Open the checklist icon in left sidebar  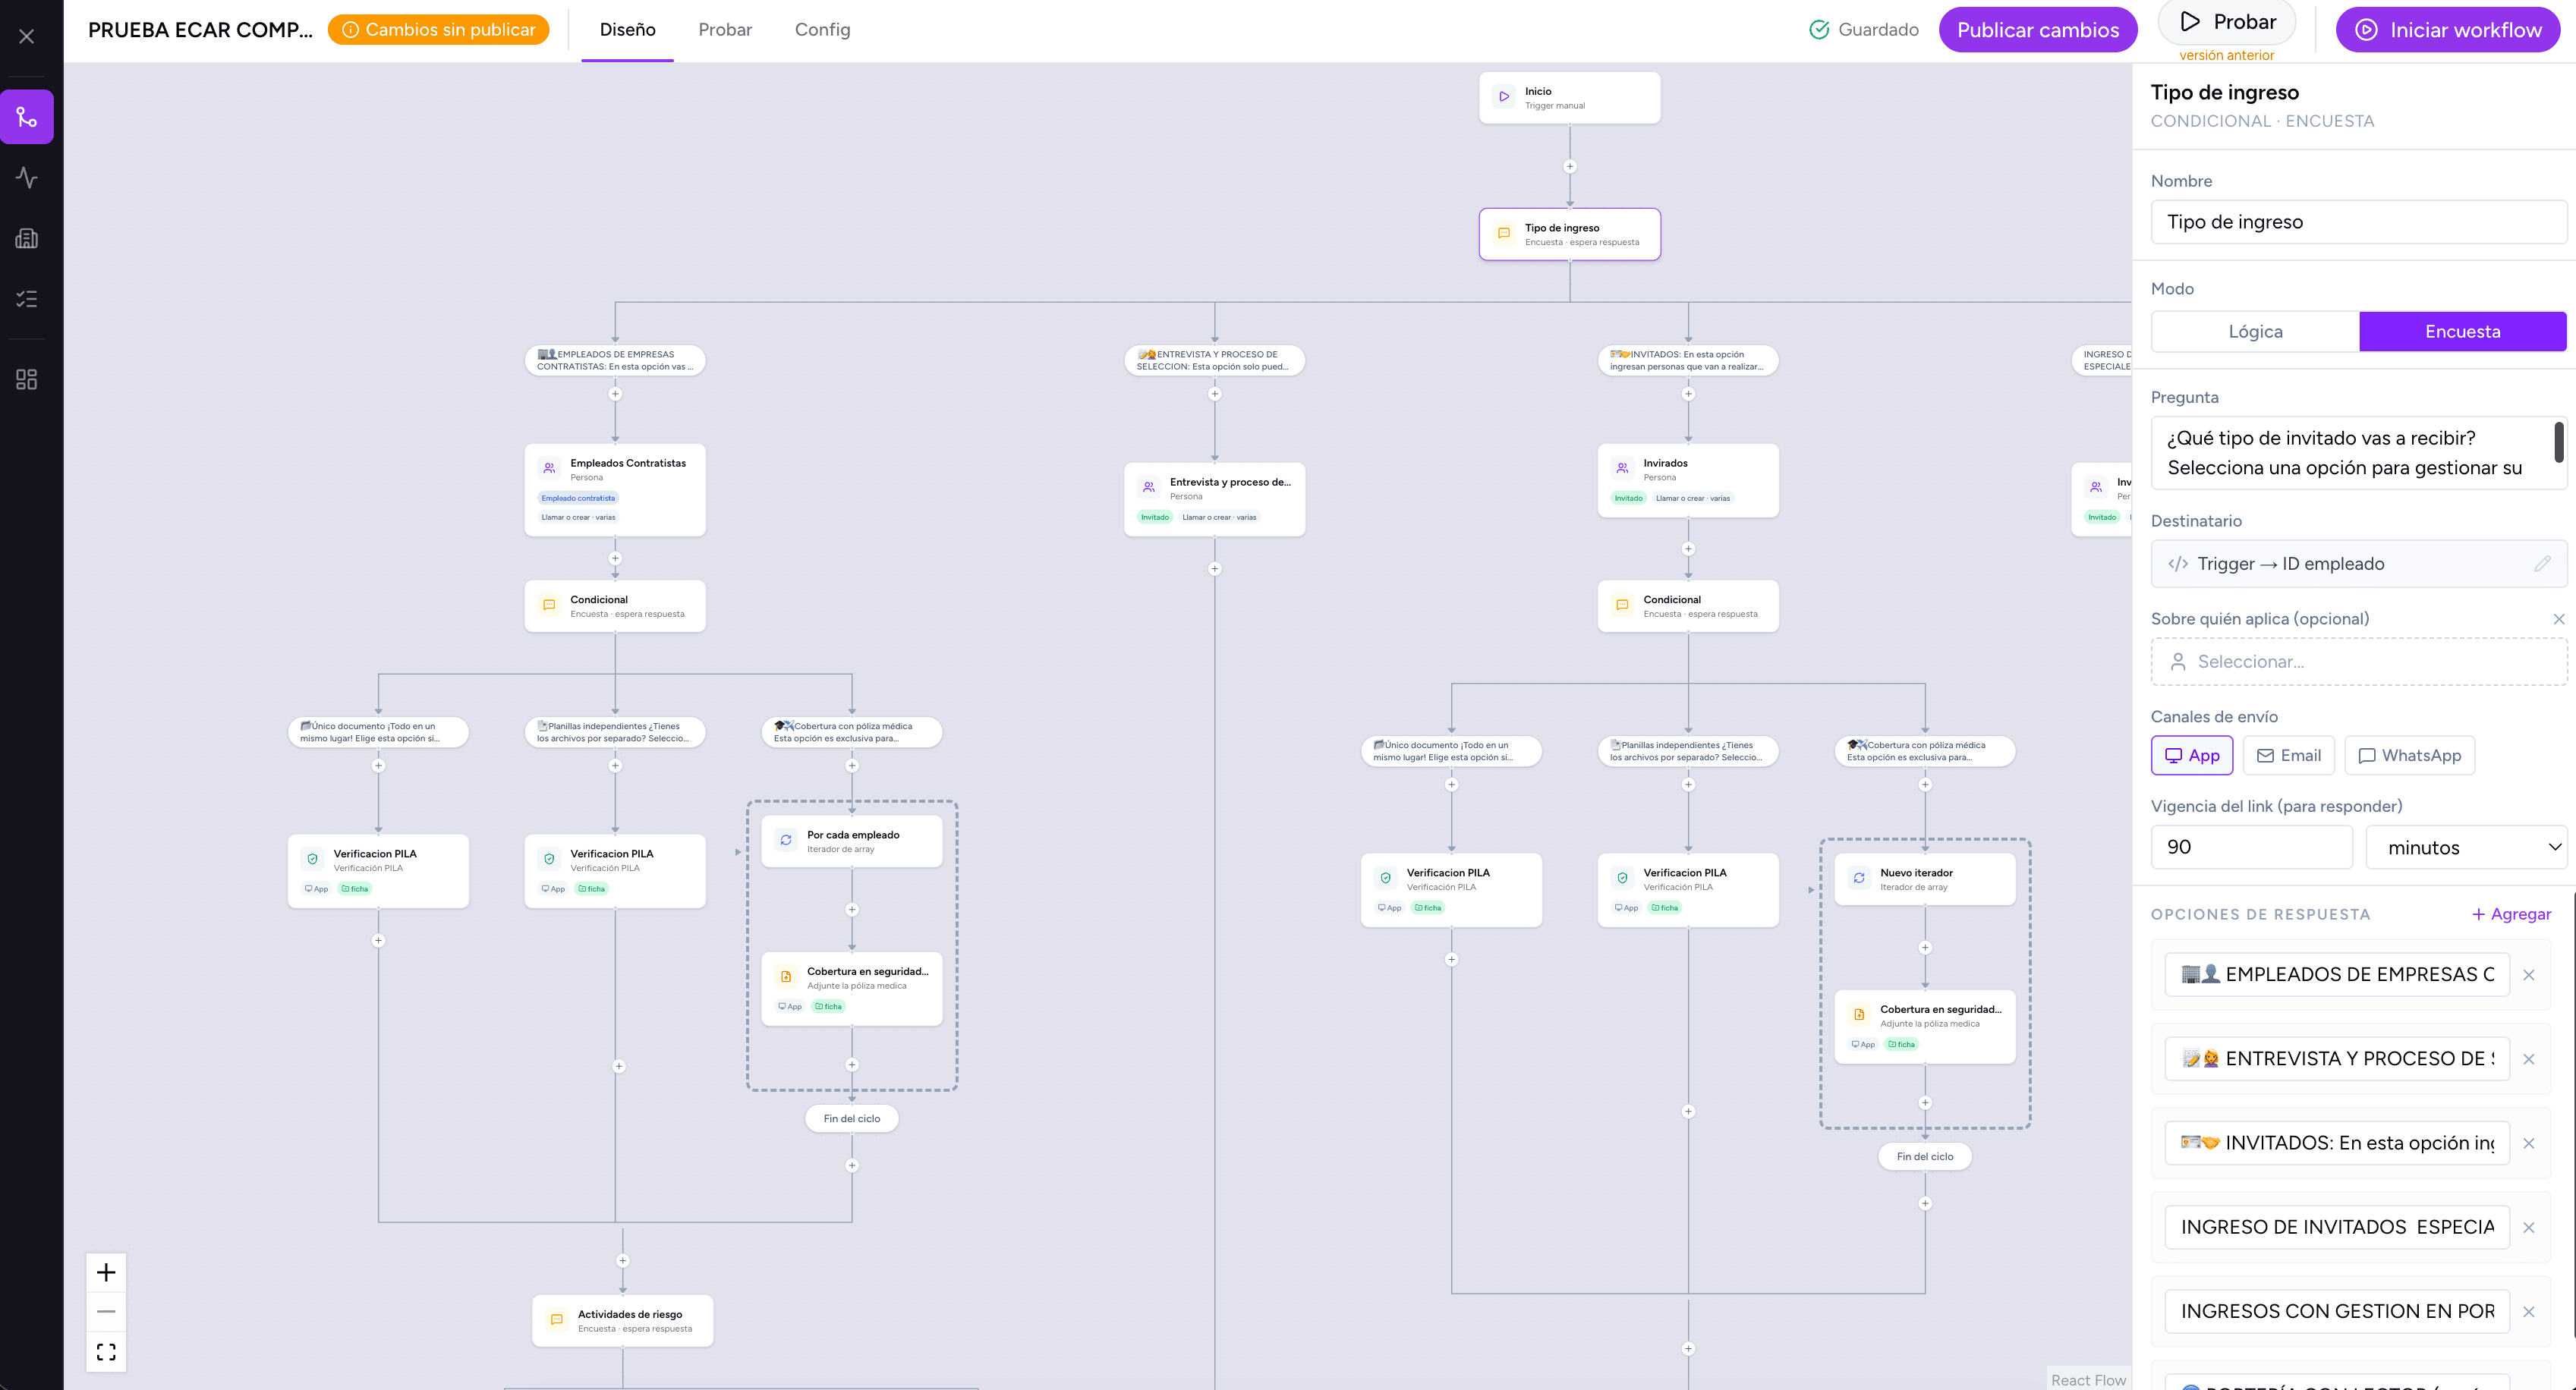[27, 299]
